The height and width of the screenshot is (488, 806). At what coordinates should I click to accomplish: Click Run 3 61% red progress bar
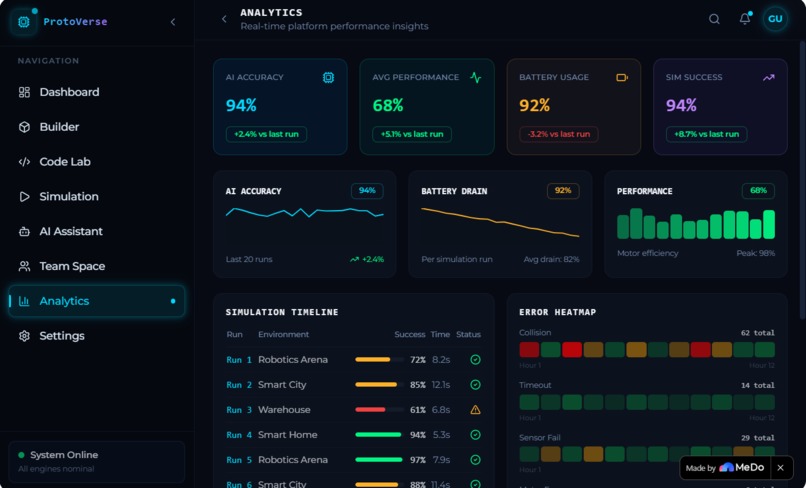pos(379,410)
